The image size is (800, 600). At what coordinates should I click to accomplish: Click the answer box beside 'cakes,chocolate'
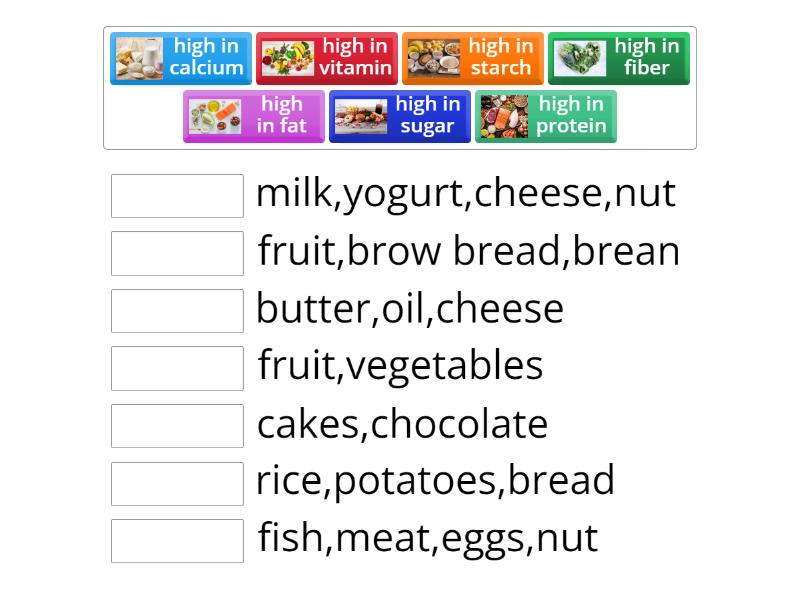pyautogui.click(x=176, y=424)
